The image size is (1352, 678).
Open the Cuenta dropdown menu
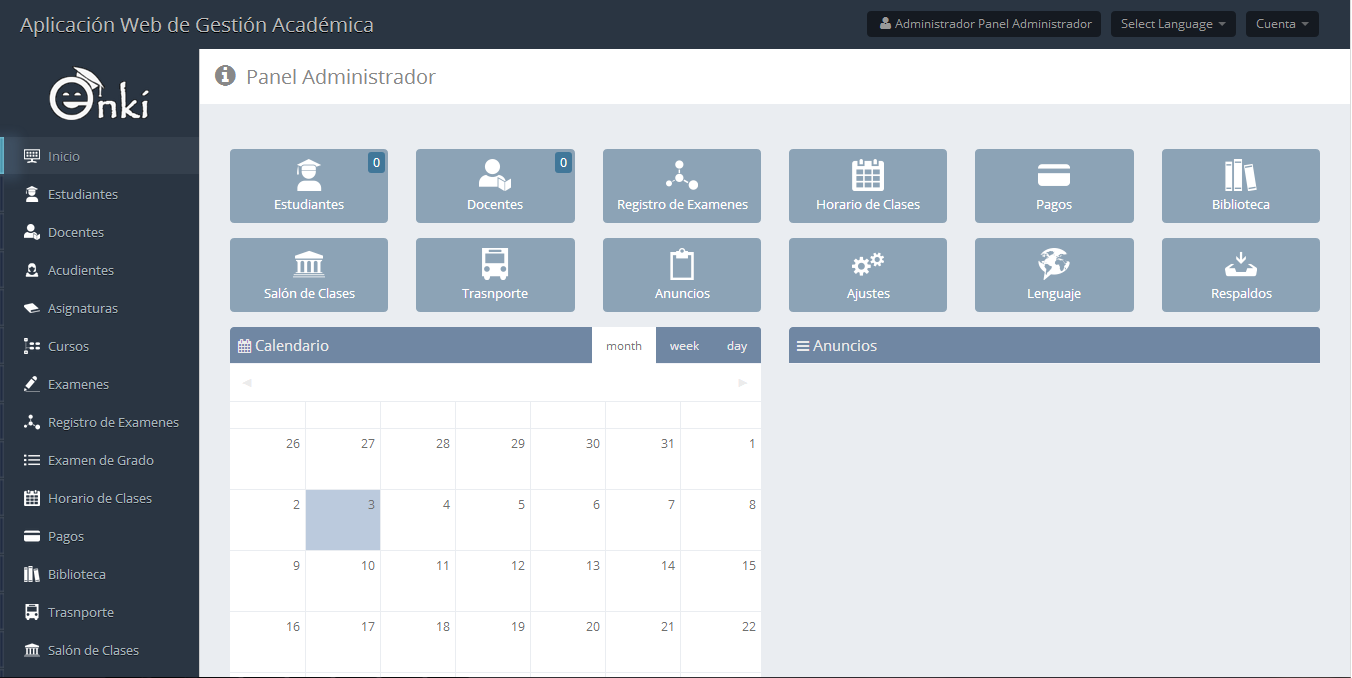point(1282,24)
